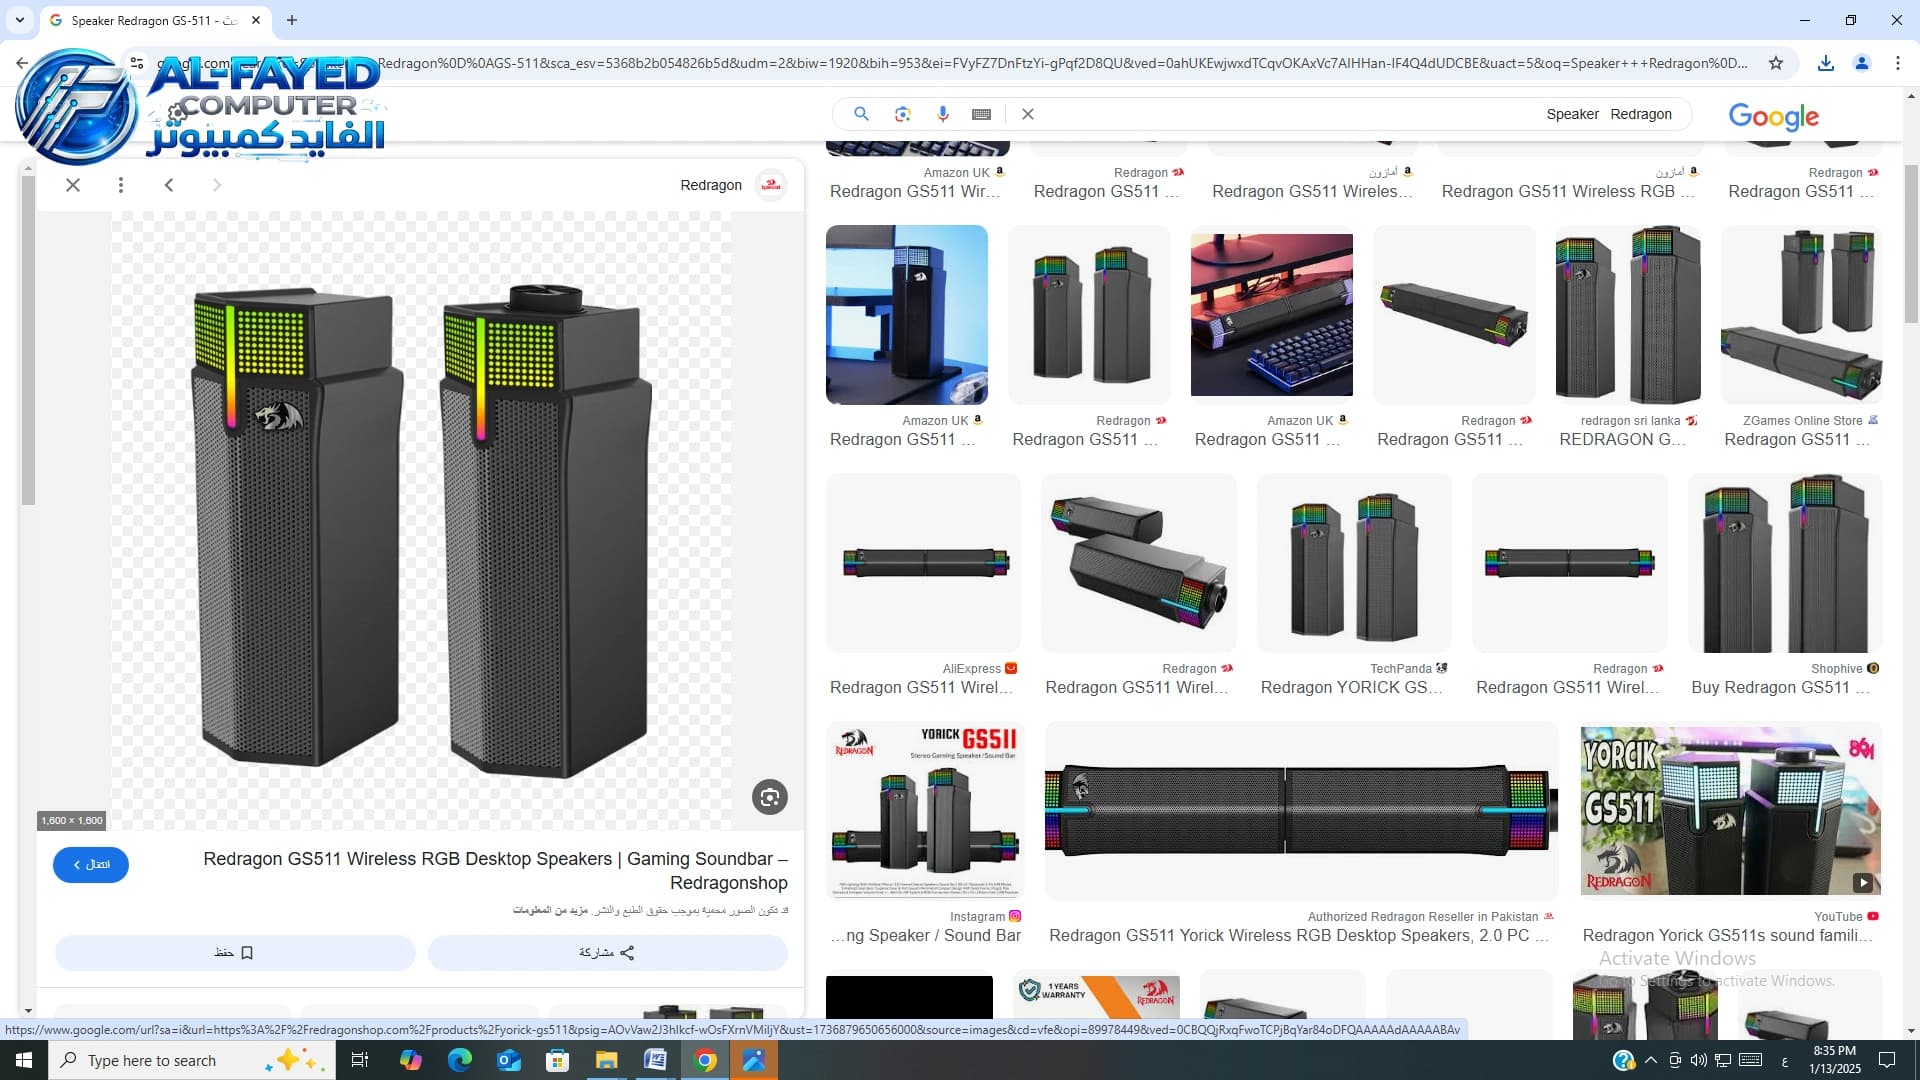Open File Explorer from taskbar
Screen dimensions: 1920x1080
point(606,1060)
